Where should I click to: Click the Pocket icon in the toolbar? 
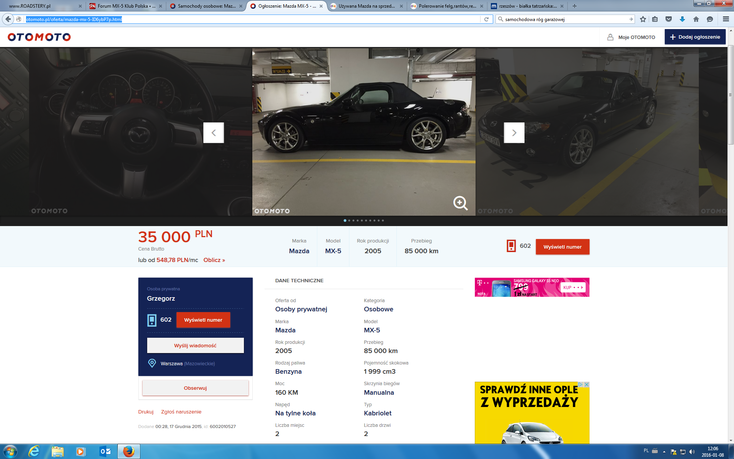(668, 19)
